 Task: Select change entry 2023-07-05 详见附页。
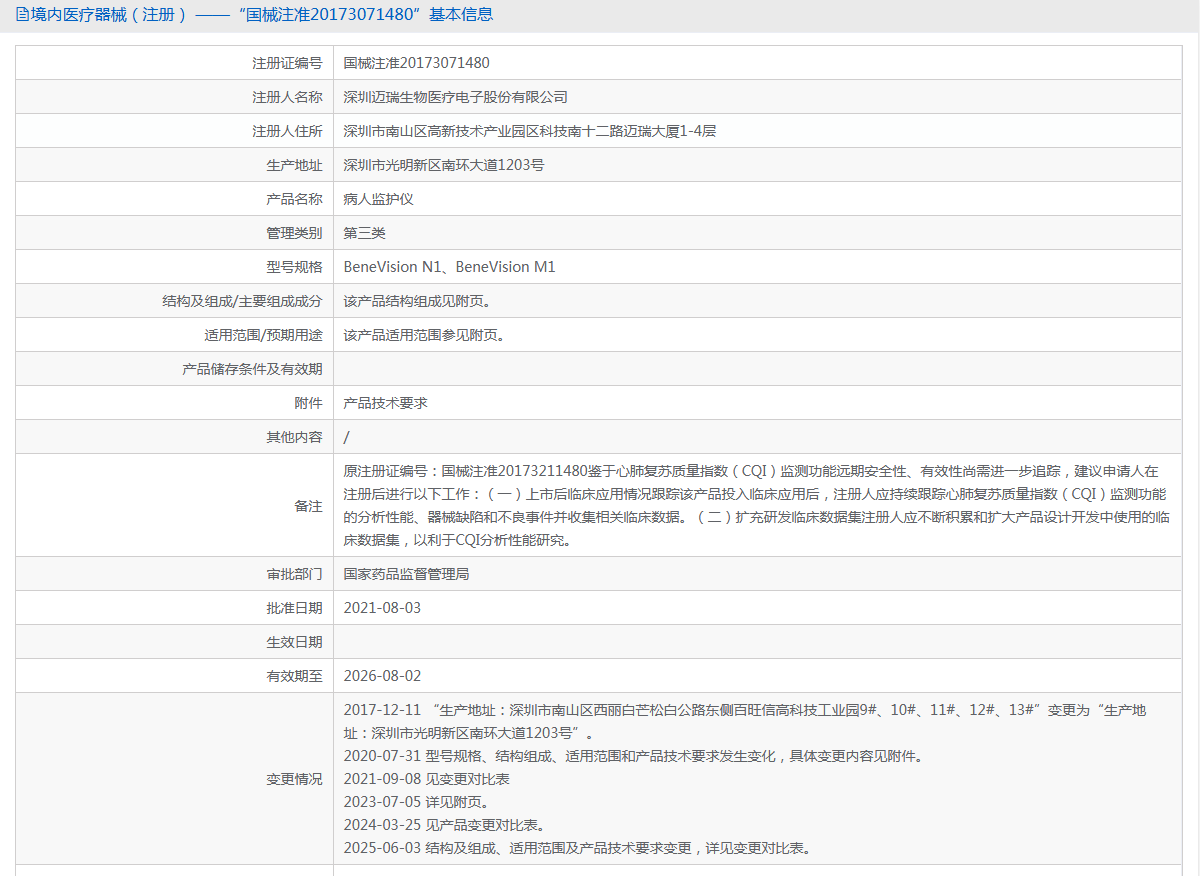416,802
